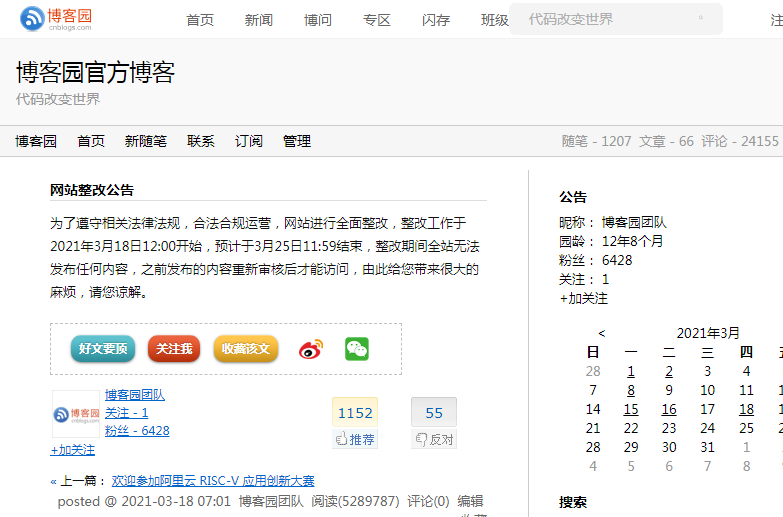The height and width of the screenshot is (517, 783).
Task: Click the search magnifier icon
Action: click(701, 17)
